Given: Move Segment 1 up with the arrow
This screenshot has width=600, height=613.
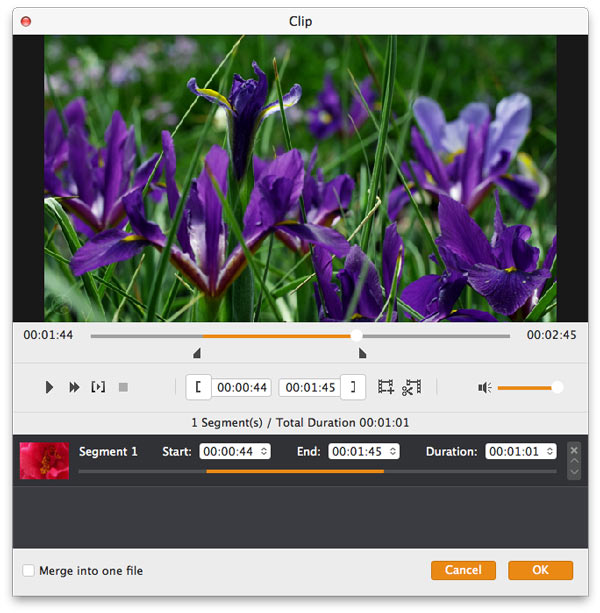Looking at the screenshot, I should [x=574, y=461].
